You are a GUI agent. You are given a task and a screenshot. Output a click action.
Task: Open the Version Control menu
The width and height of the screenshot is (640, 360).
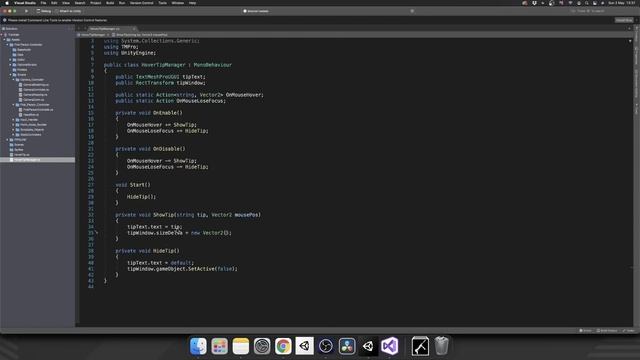[142, 3]
